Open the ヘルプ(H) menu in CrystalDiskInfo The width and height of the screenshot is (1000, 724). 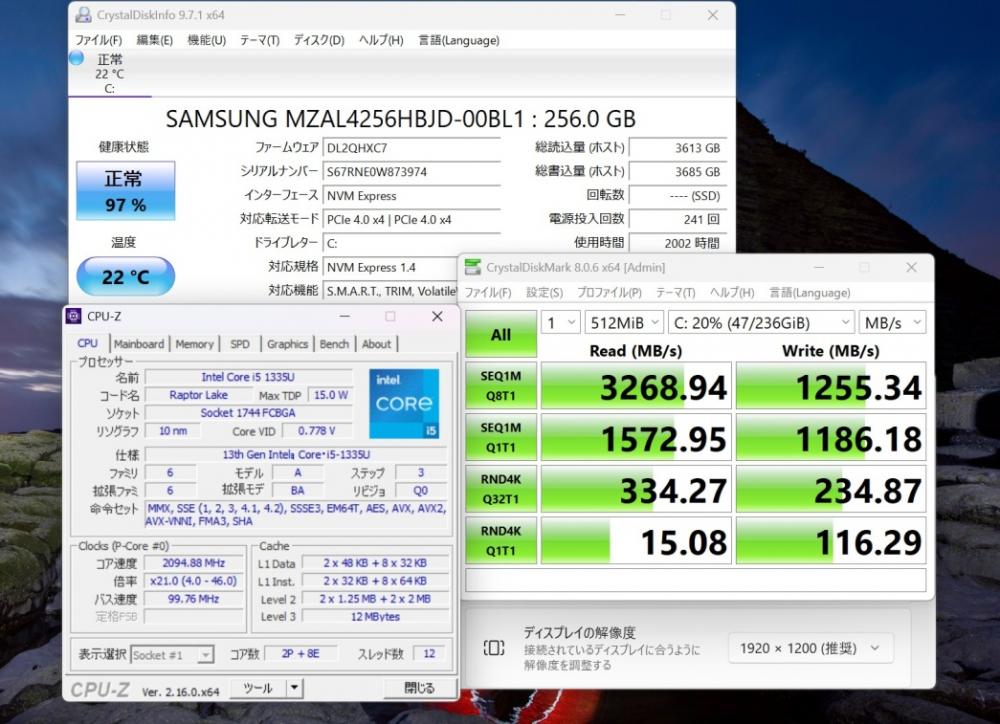pos(381,40)
